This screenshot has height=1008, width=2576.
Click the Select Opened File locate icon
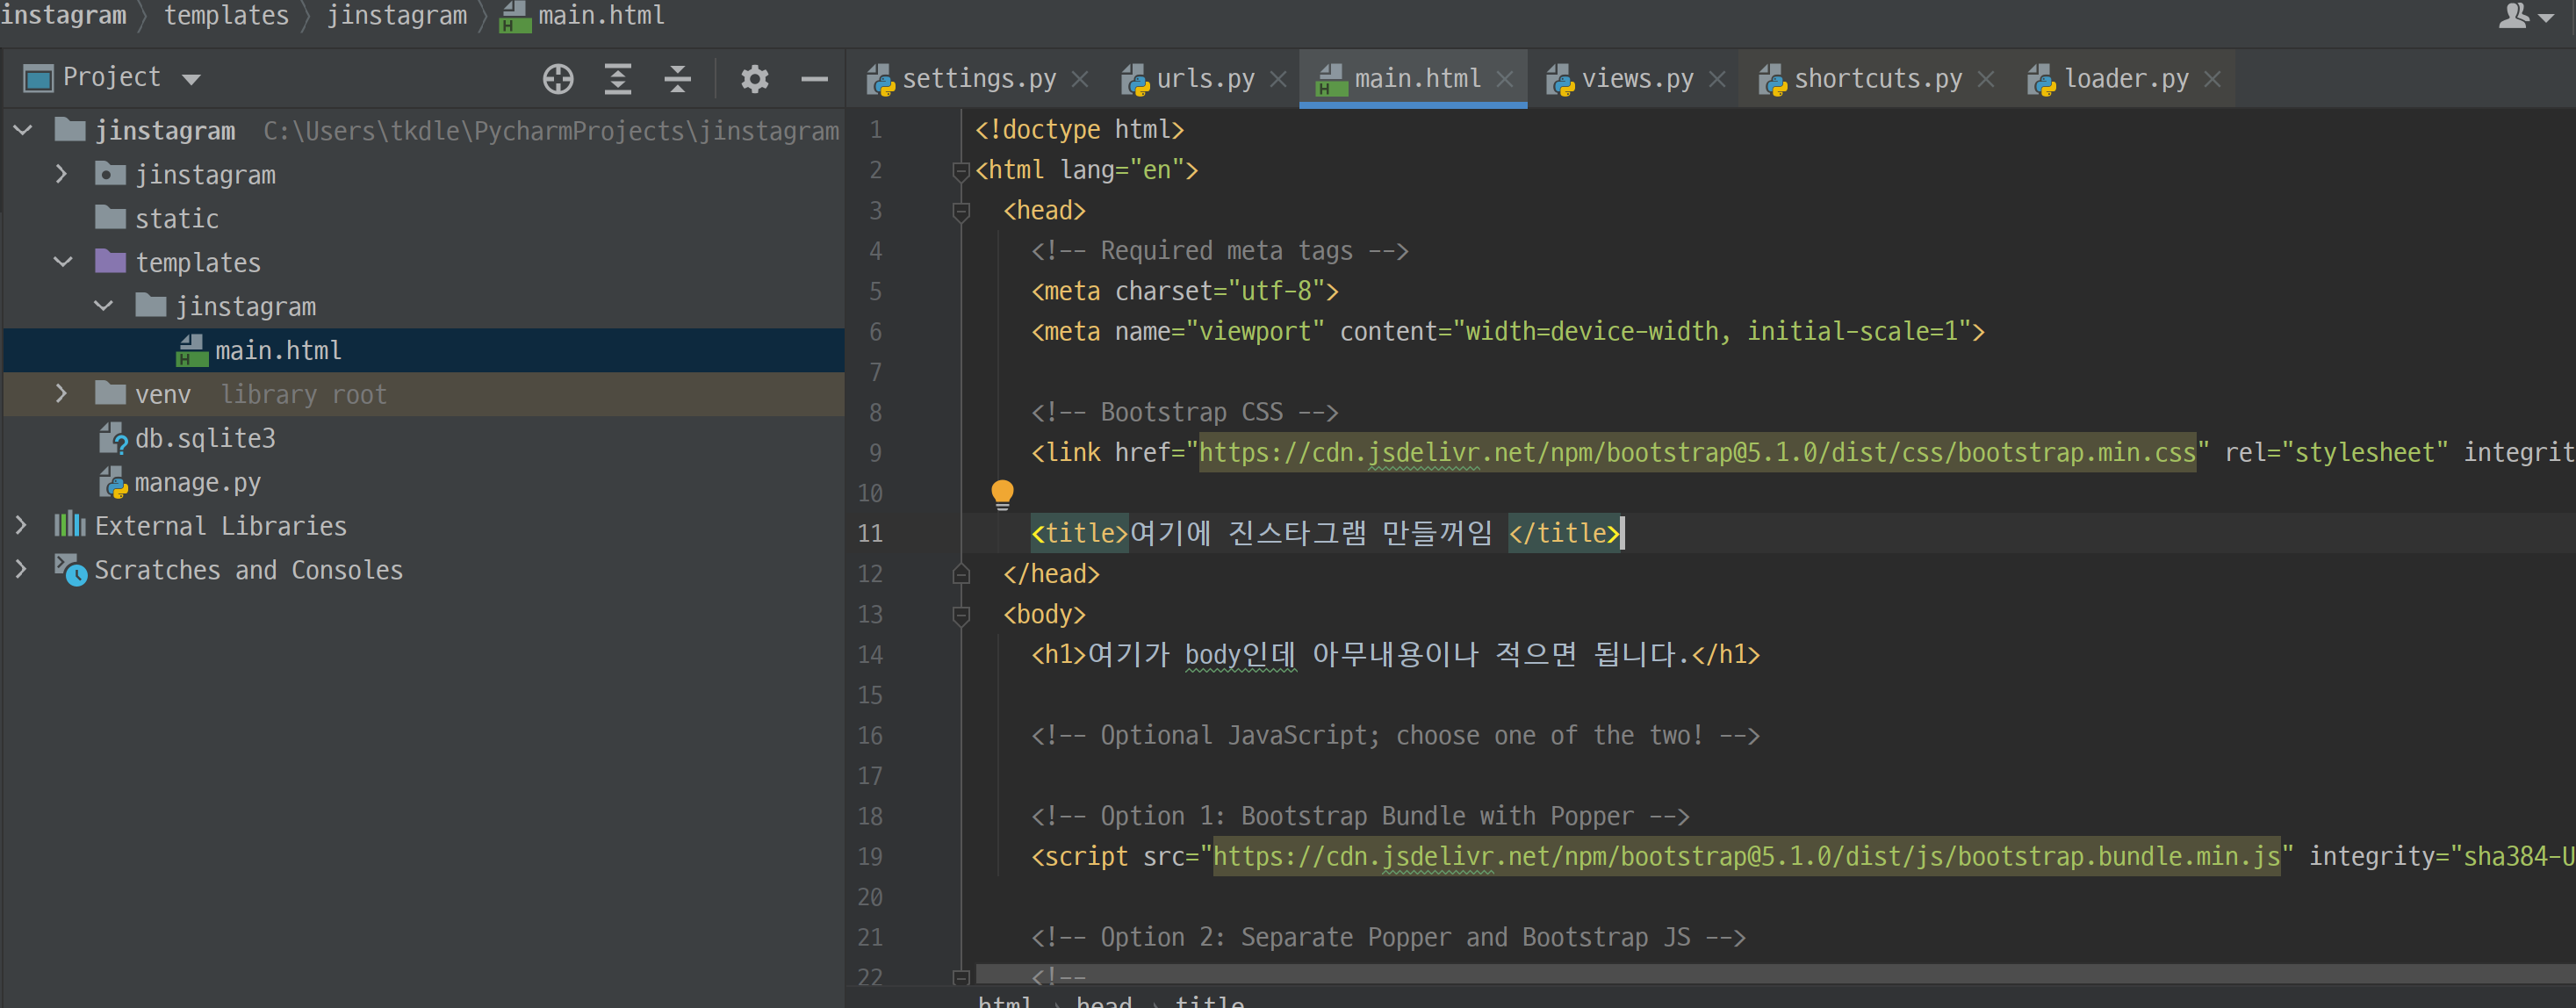(558, 78)
